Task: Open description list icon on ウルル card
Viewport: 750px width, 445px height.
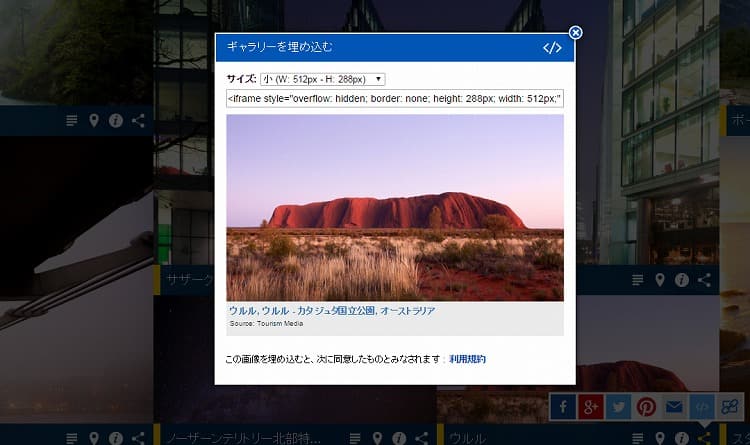Action: (x=638, y=438)
